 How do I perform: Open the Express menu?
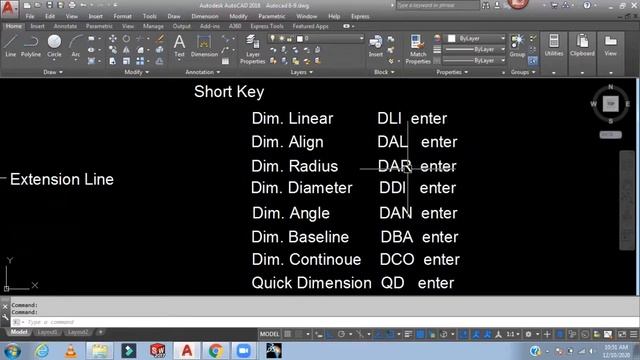click(360, 16)
